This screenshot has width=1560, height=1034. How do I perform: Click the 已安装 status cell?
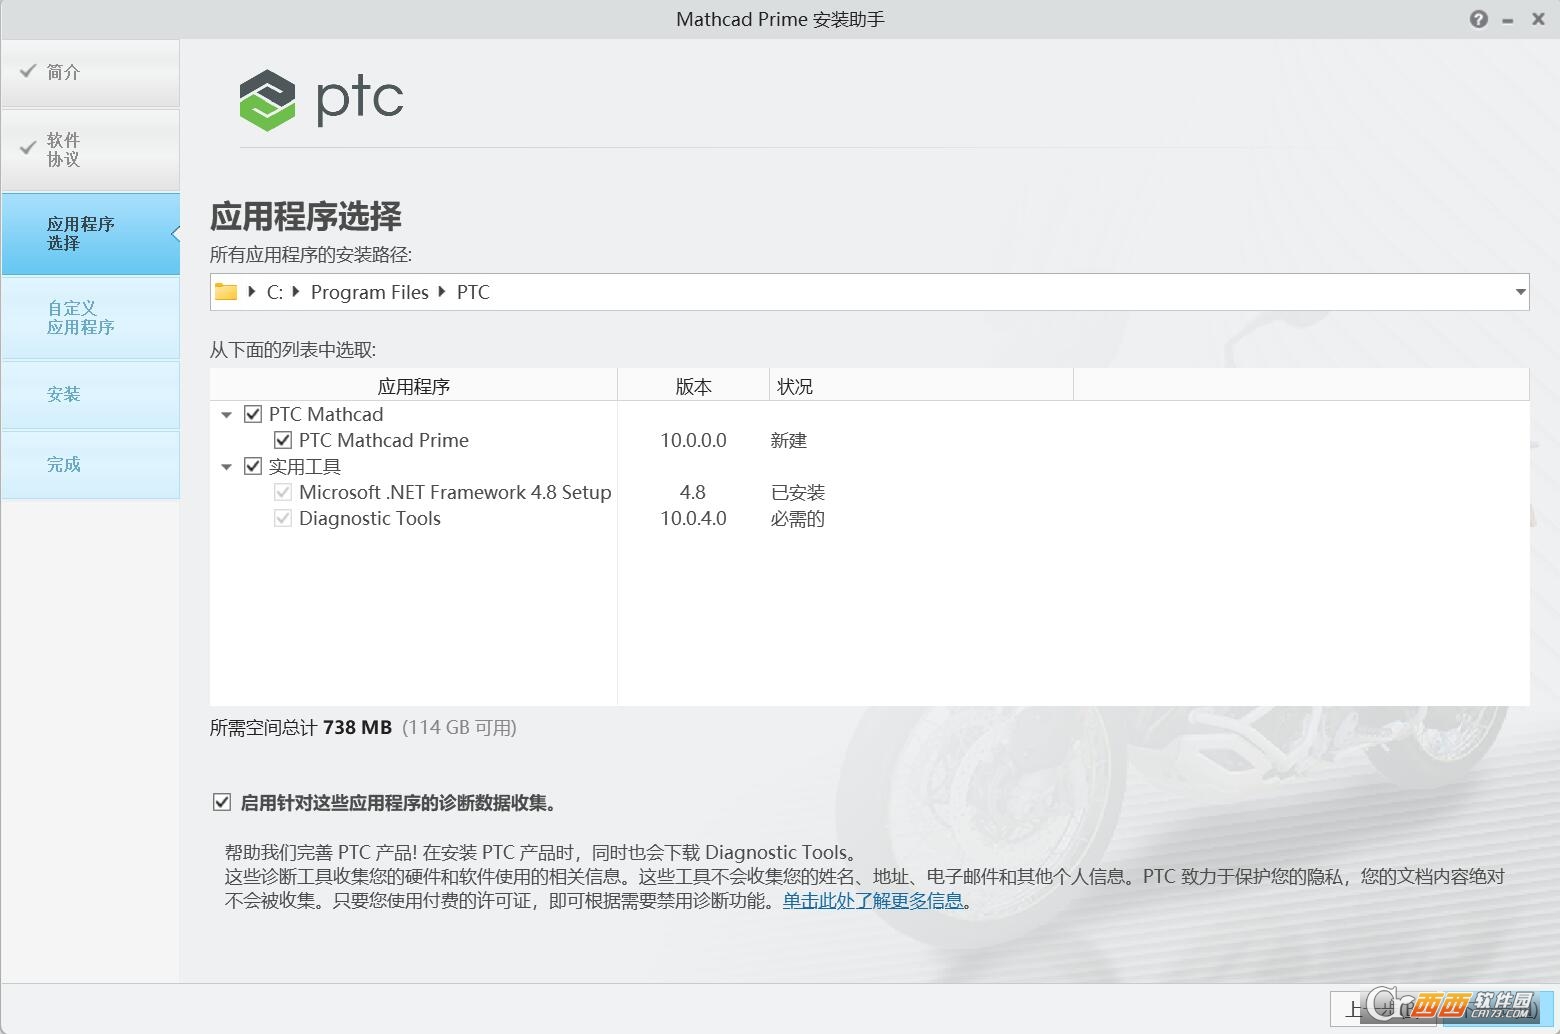click(798, 492)
